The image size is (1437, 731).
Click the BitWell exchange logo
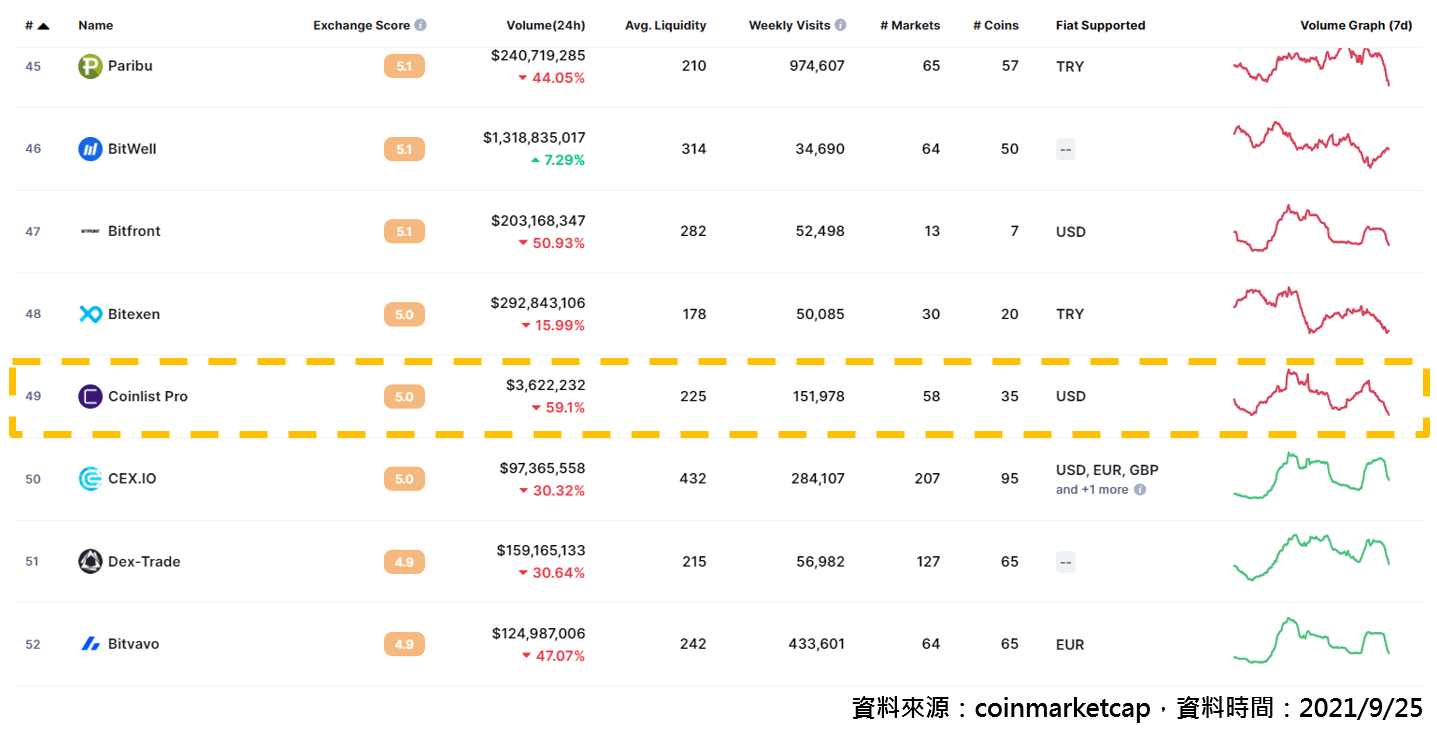[90, 149]
